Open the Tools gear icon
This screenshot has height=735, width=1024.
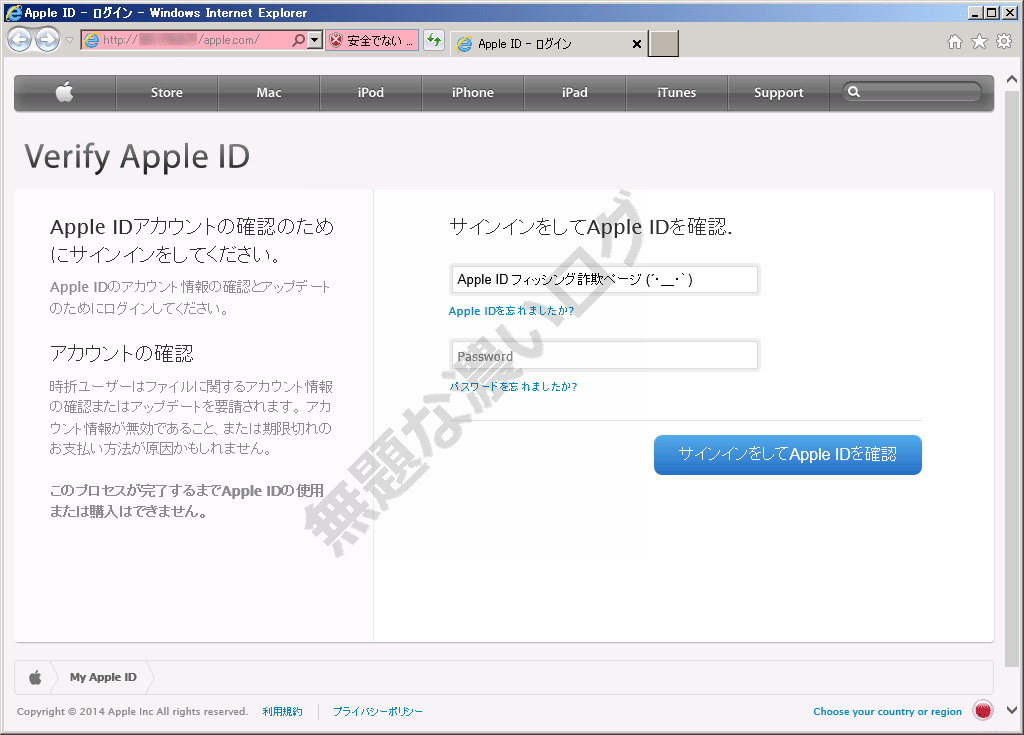(1004, 42)
